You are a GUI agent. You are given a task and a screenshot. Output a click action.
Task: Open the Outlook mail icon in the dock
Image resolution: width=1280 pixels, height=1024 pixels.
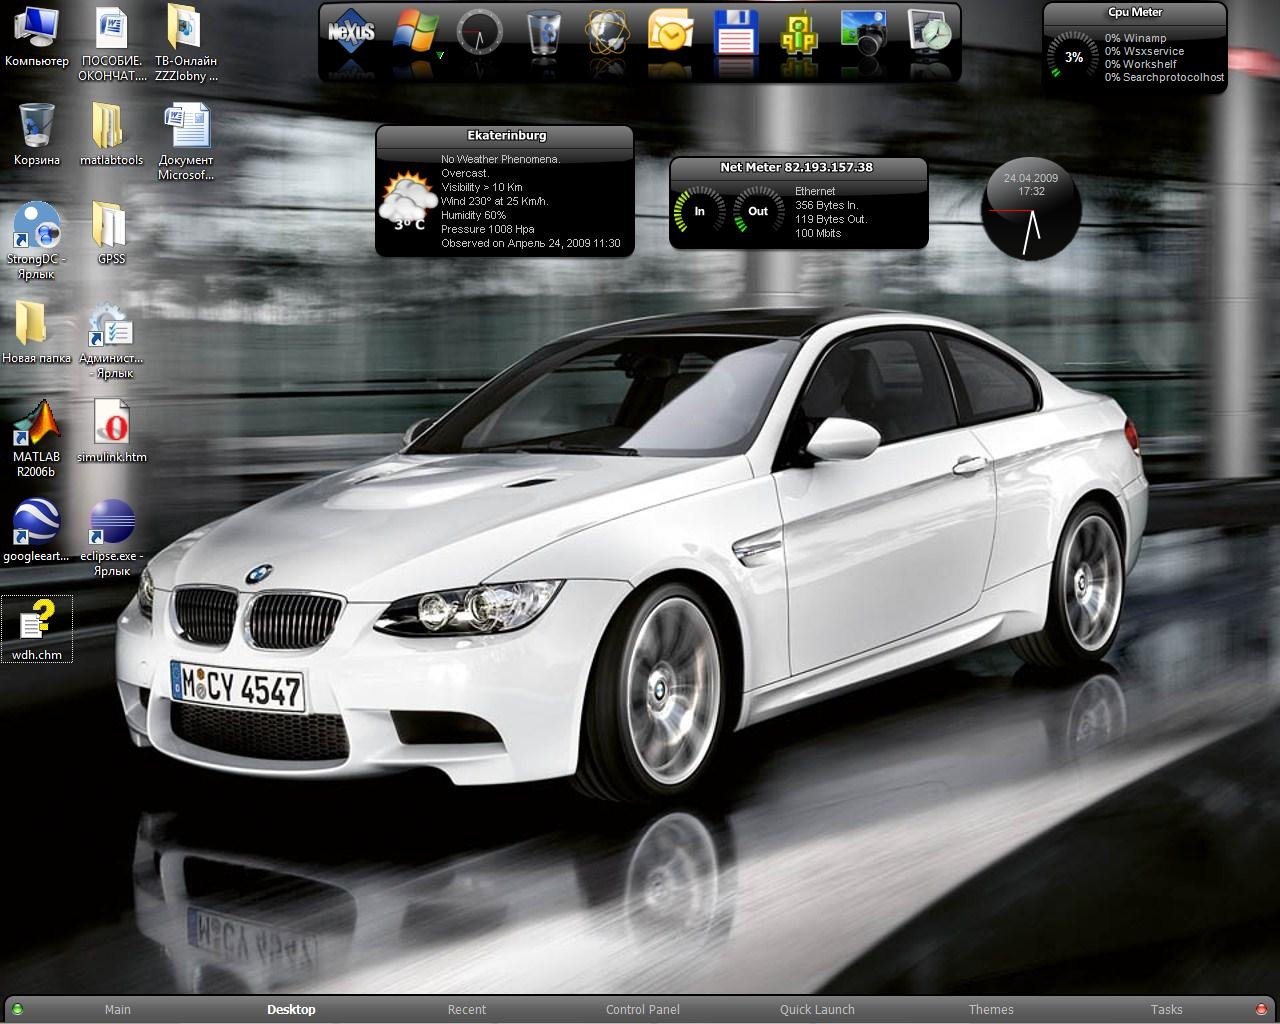[x=670, y=33]
